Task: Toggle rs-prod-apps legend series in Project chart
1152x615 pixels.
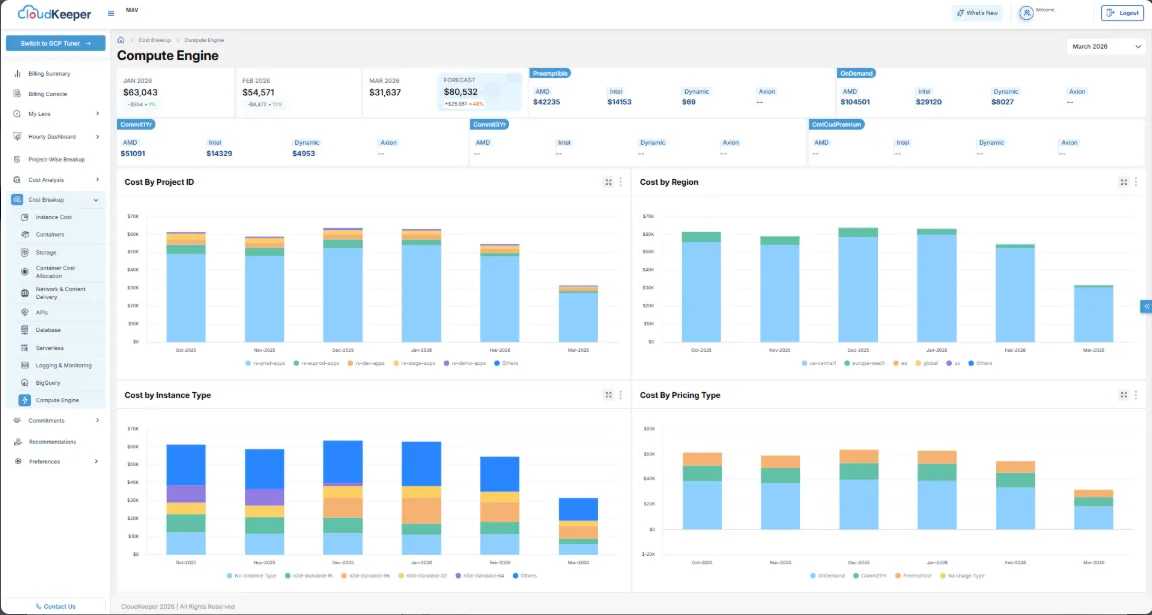Action: pos(266,363)
